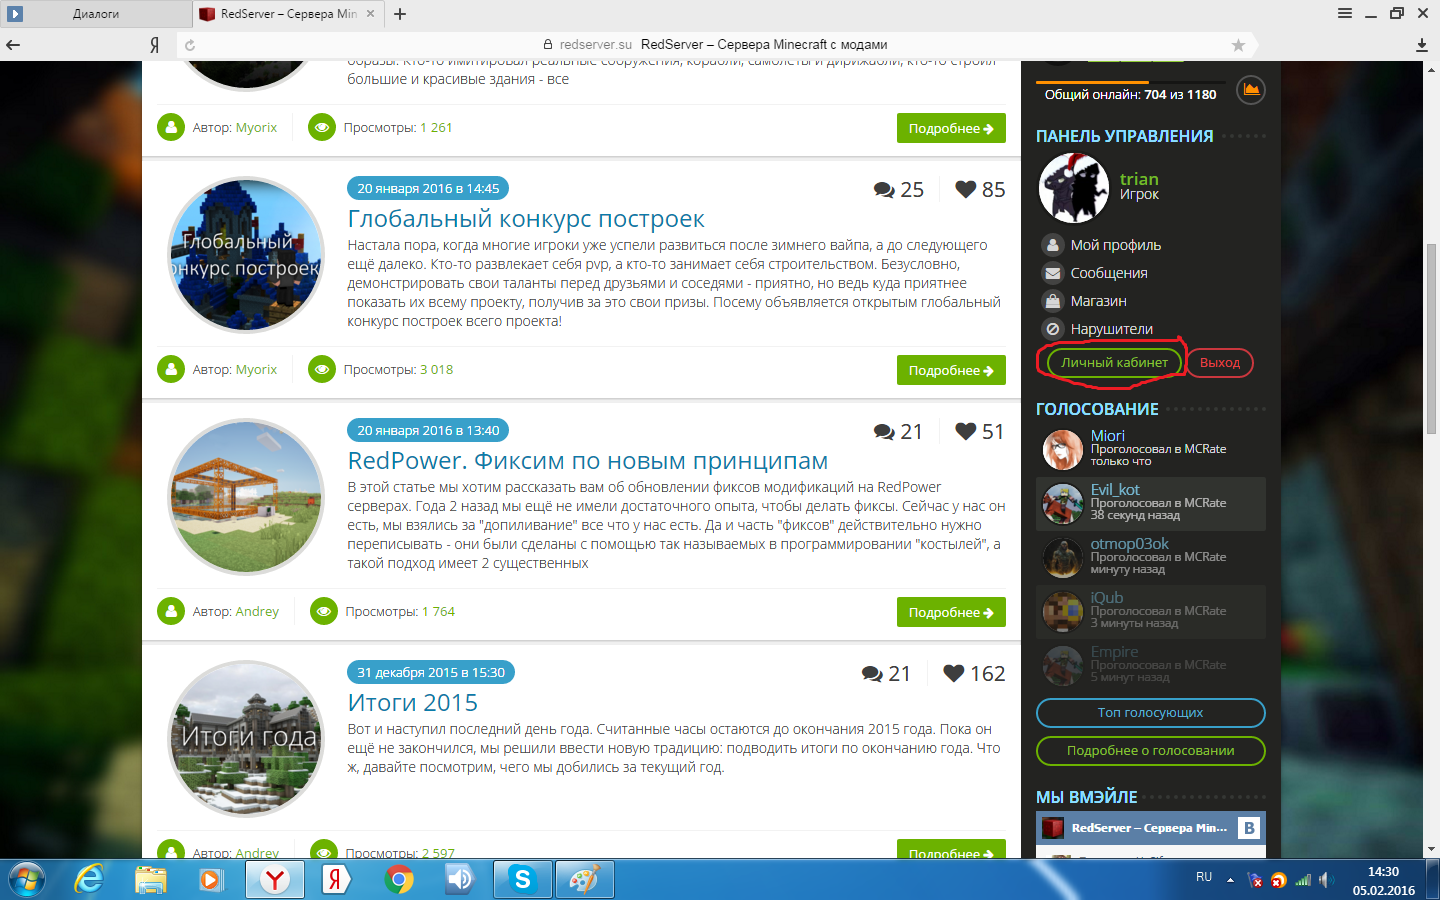This screenshot has width=1440, height=900.
Task: Open Мой профиль in the control panel
Action: [x=1116, y=245]
